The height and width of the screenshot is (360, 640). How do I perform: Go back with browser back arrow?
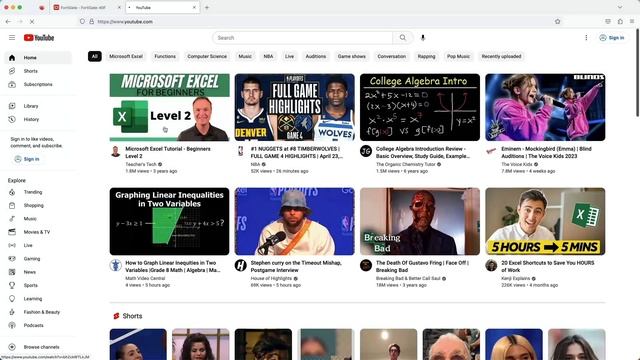9,22
